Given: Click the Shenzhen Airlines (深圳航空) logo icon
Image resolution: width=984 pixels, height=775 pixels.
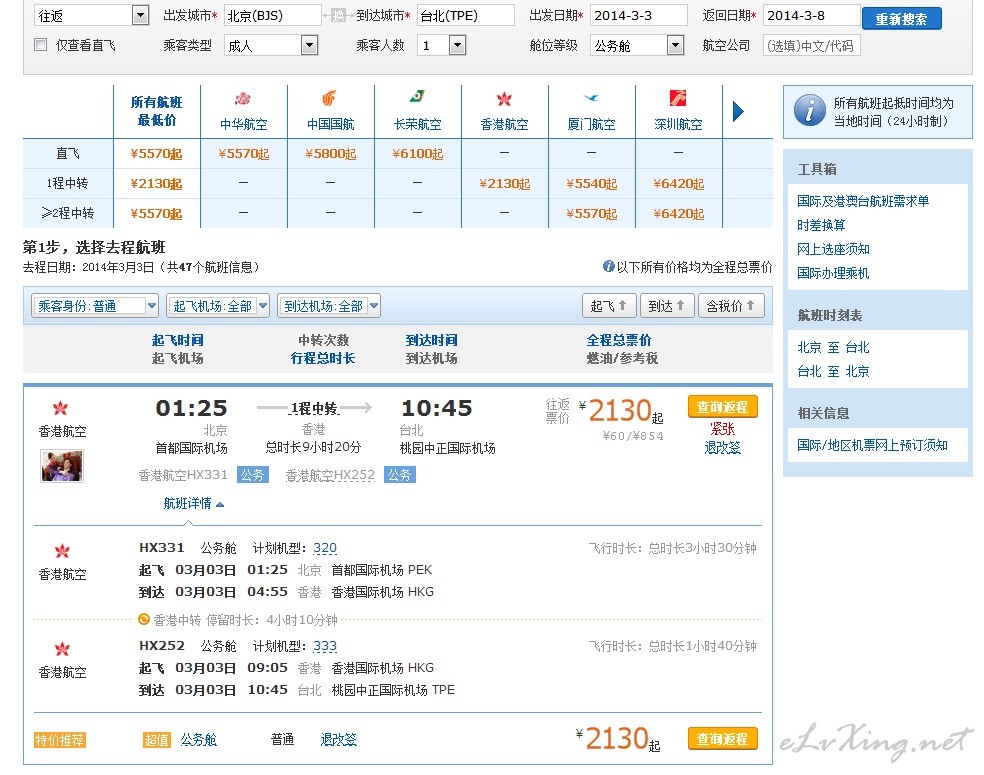Looking at the screenshot, I should point(678,98).
